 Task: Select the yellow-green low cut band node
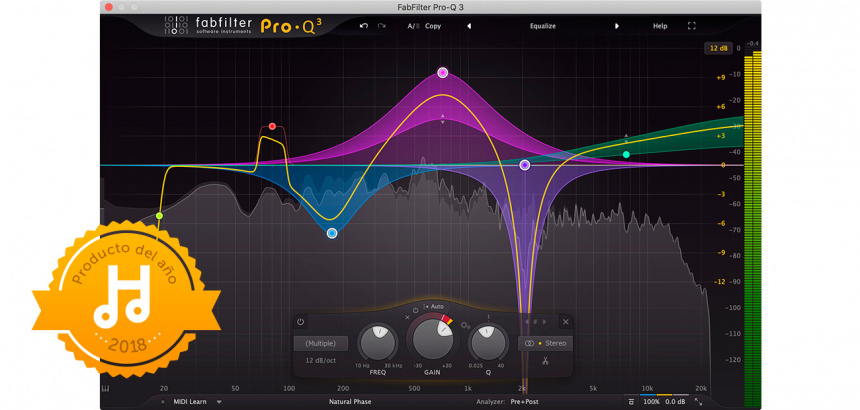(159, 216)
